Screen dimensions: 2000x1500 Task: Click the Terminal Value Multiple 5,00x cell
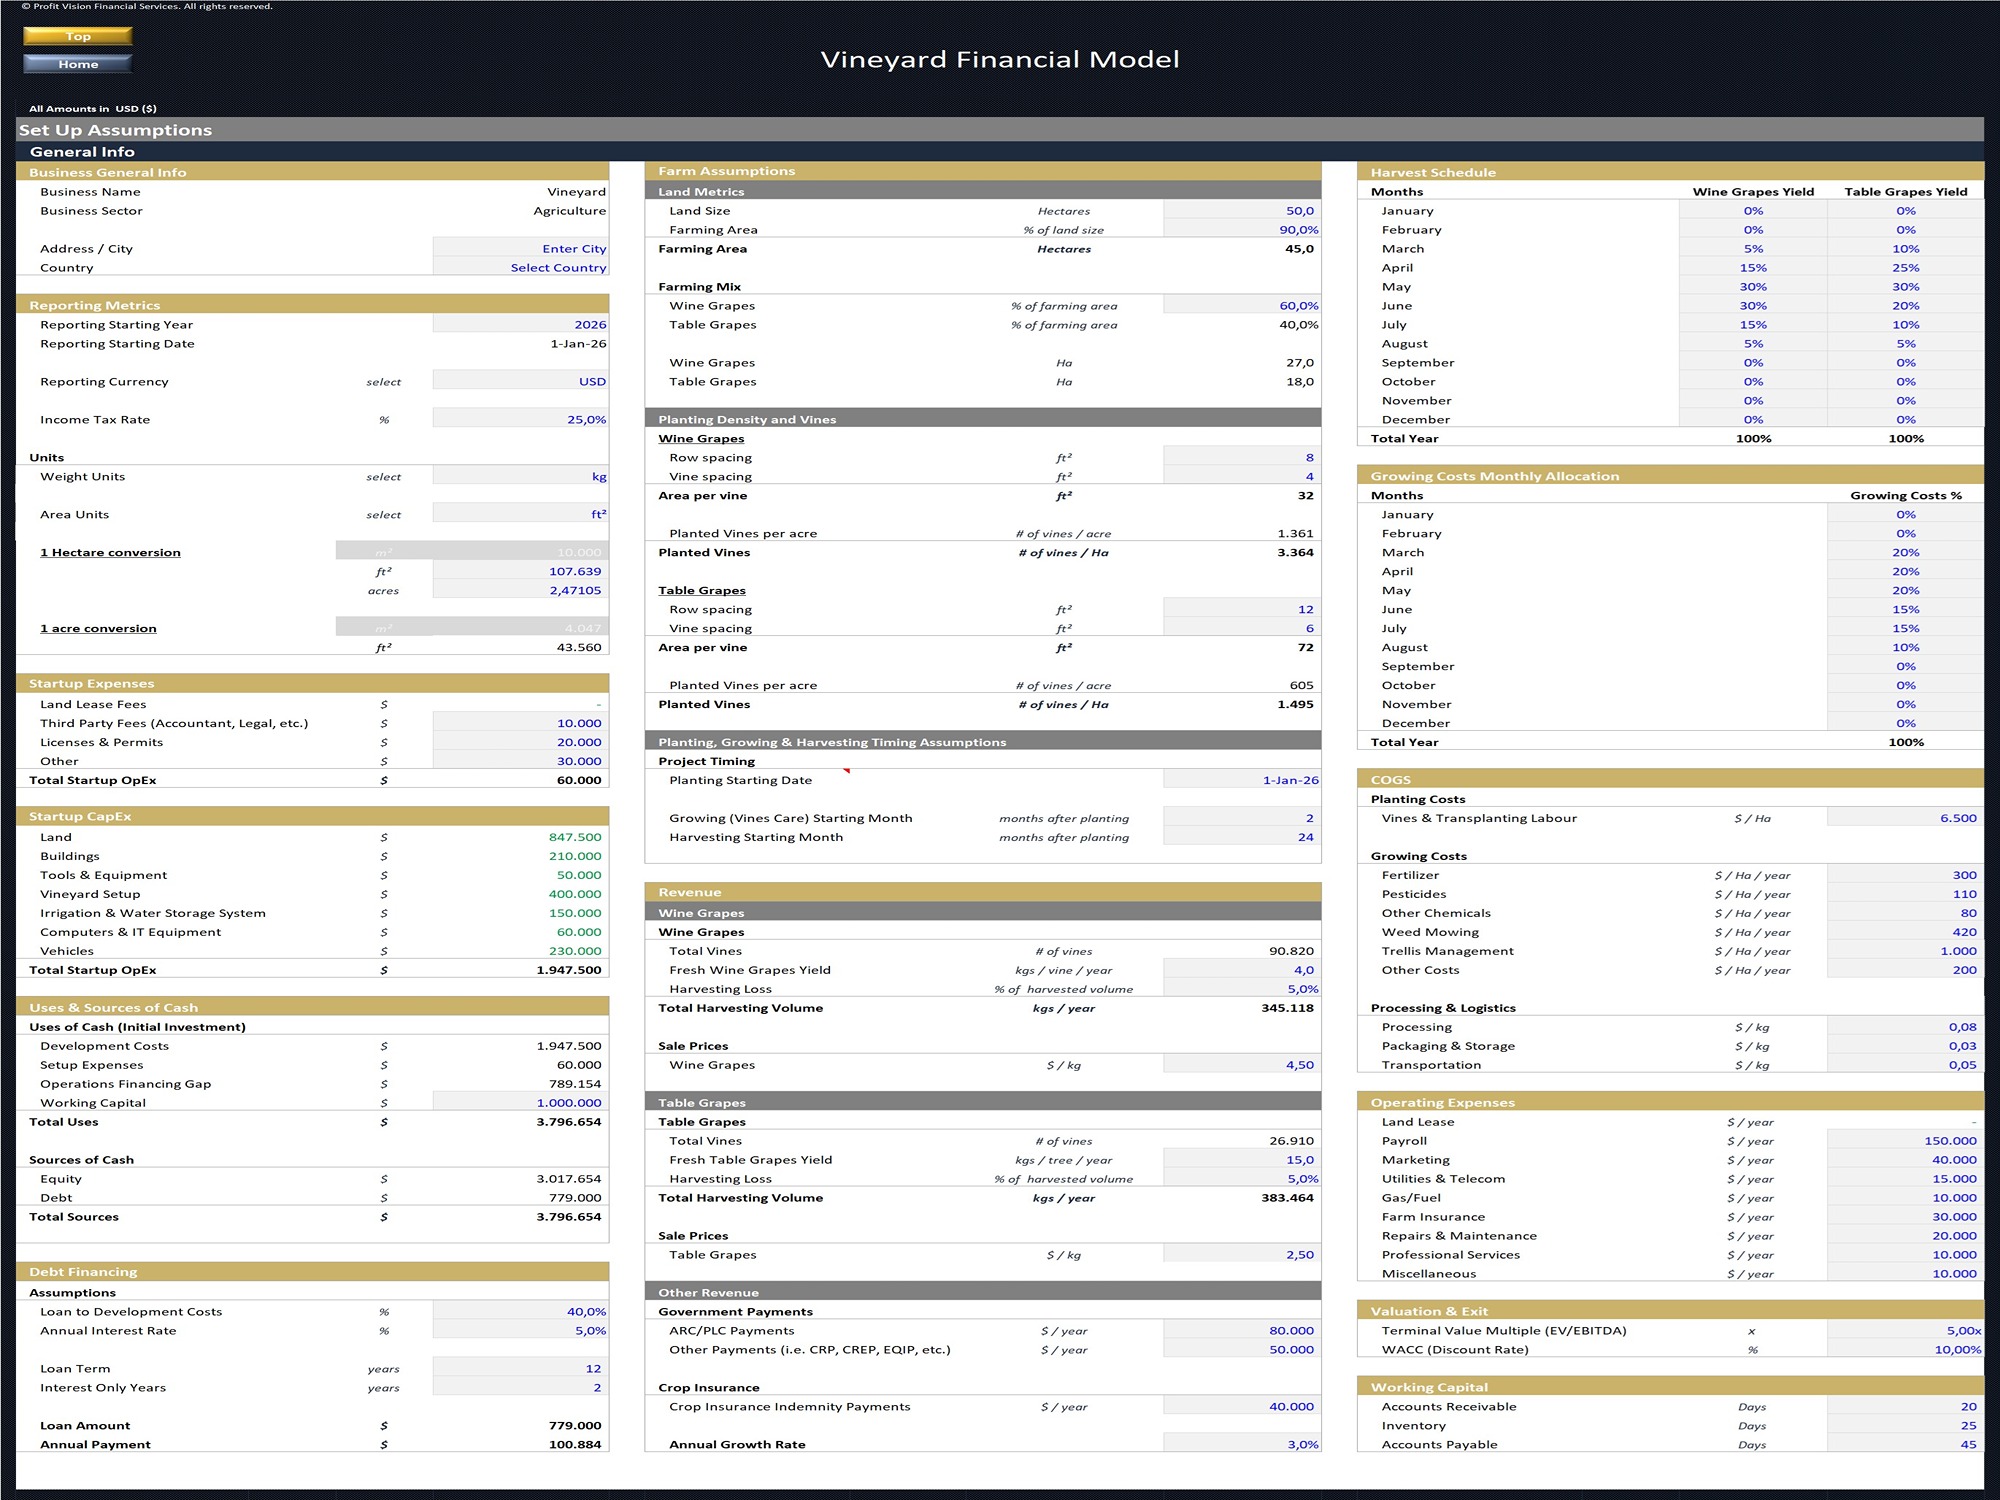pos(1904,1330)
